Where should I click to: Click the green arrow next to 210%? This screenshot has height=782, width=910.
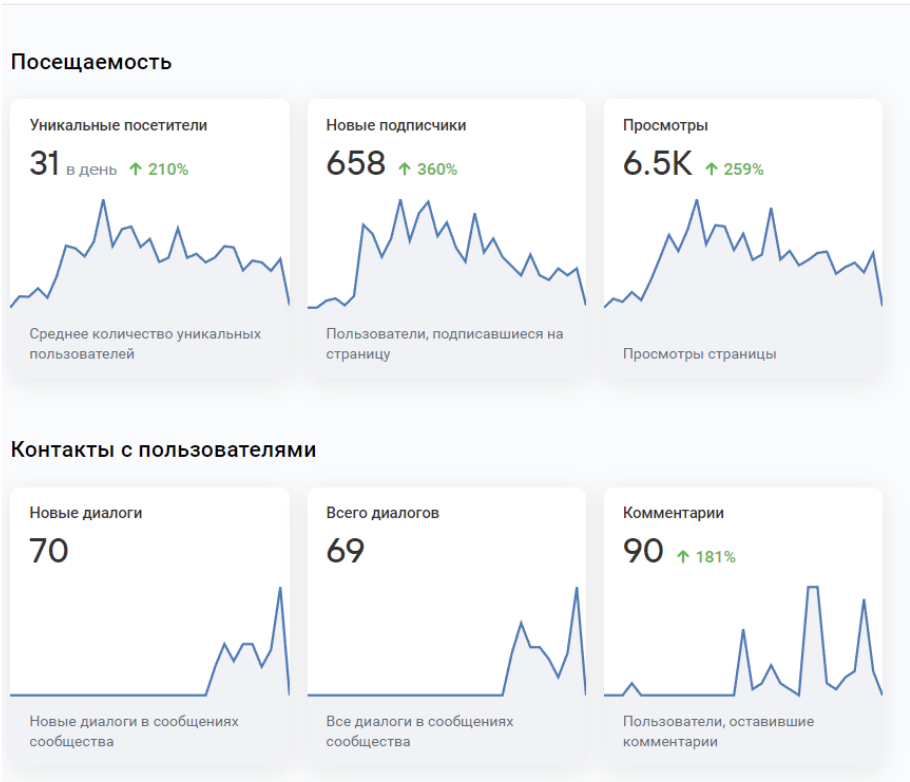coord(135,169)
